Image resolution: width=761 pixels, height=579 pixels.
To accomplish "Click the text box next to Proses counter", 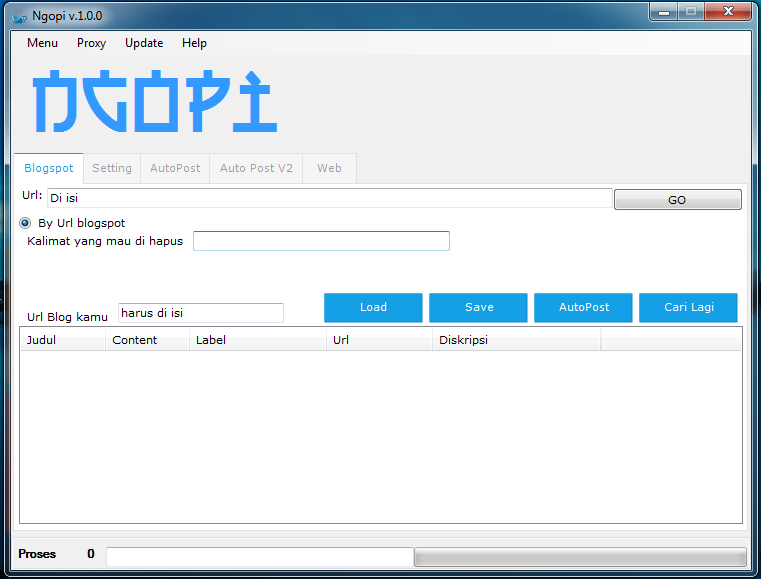I will tap(260, 557).
